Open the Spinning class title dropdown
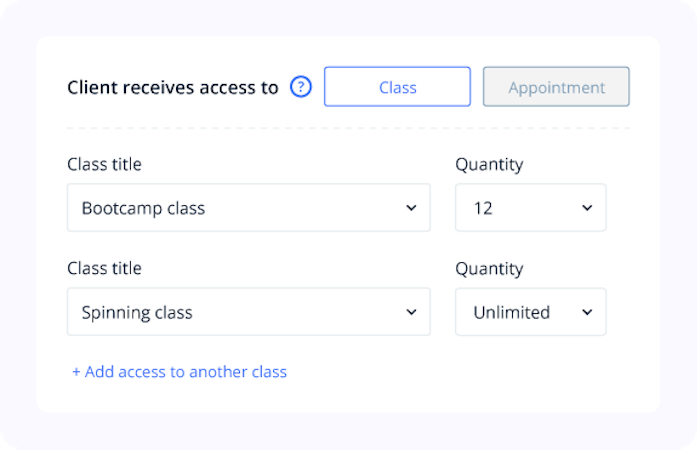 coord(248,312)
